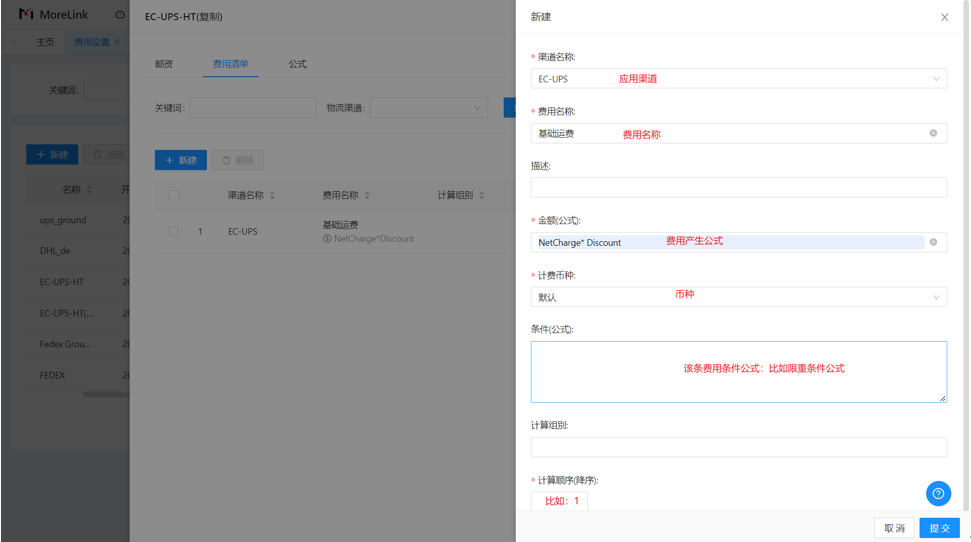Click into the 描述 input field
Viewport: 971px width, 542px height.
(738, 187)
